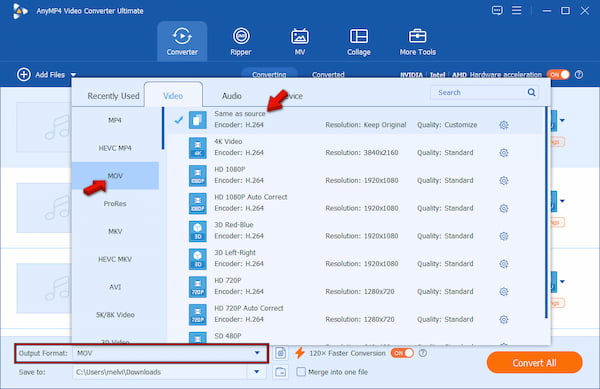
Task: Expand the Save to path dropdown
Action: click(x=257, y=372)
